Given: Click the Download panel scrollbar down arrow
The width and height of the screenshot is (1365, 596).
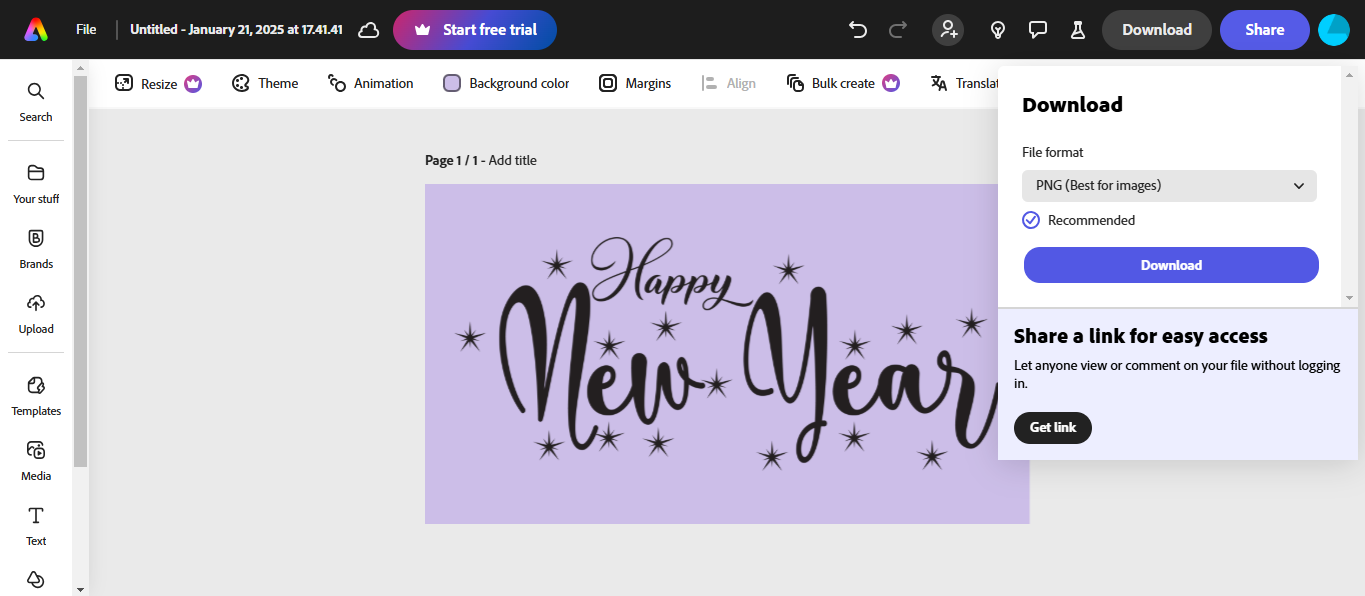Looking at the screenshot, I should click(1349, 298).
